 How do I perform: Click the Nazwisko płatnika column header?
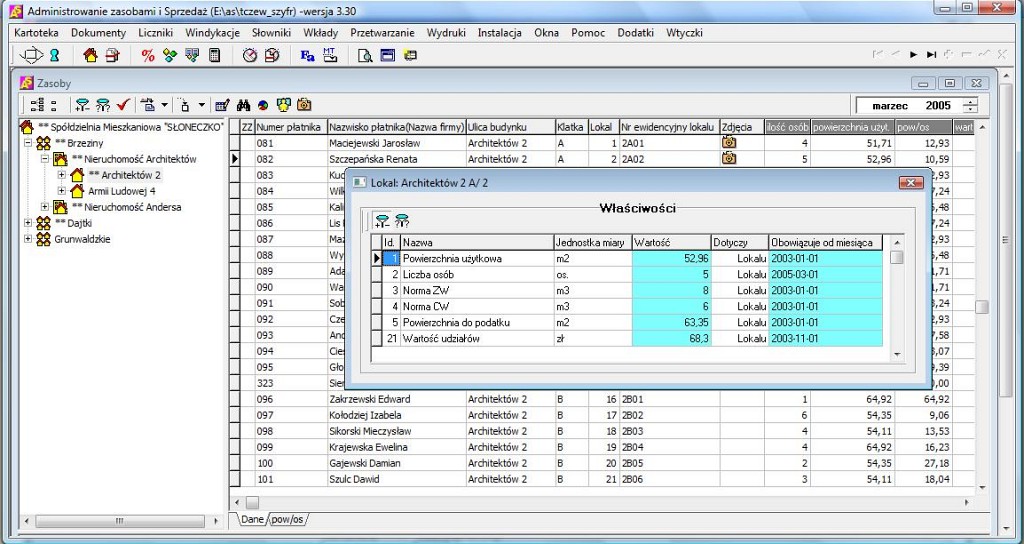tap(396, 127)
